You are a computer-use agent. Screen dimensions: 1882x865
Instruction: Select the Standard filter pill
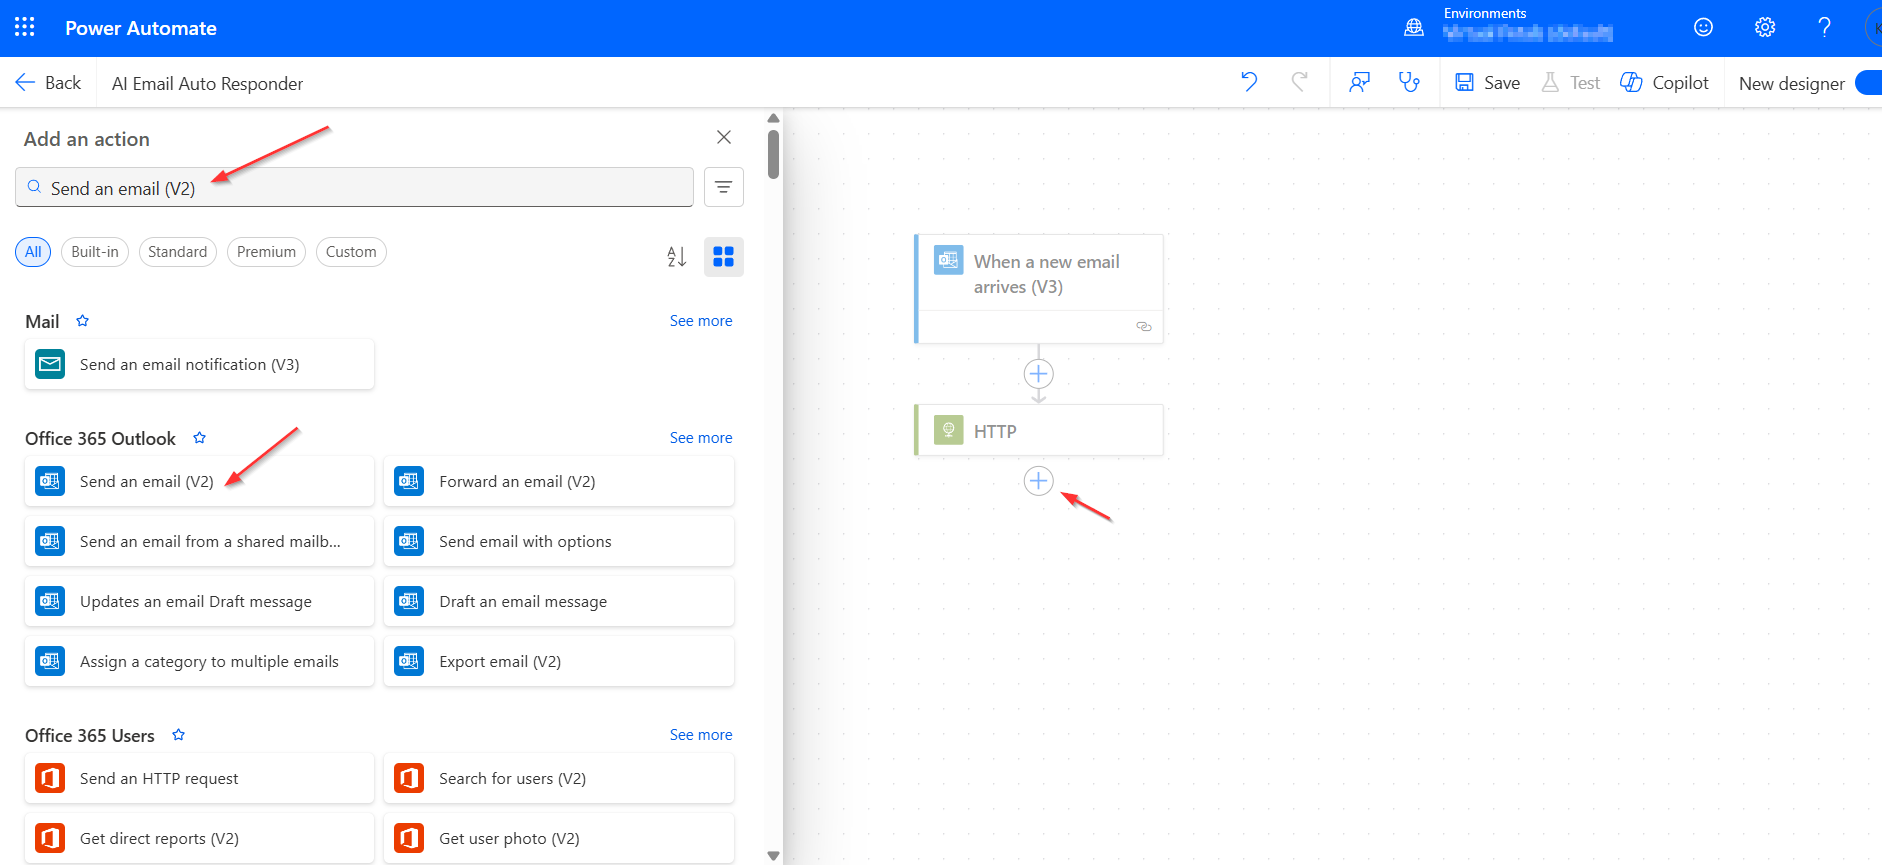pos(177,252)
